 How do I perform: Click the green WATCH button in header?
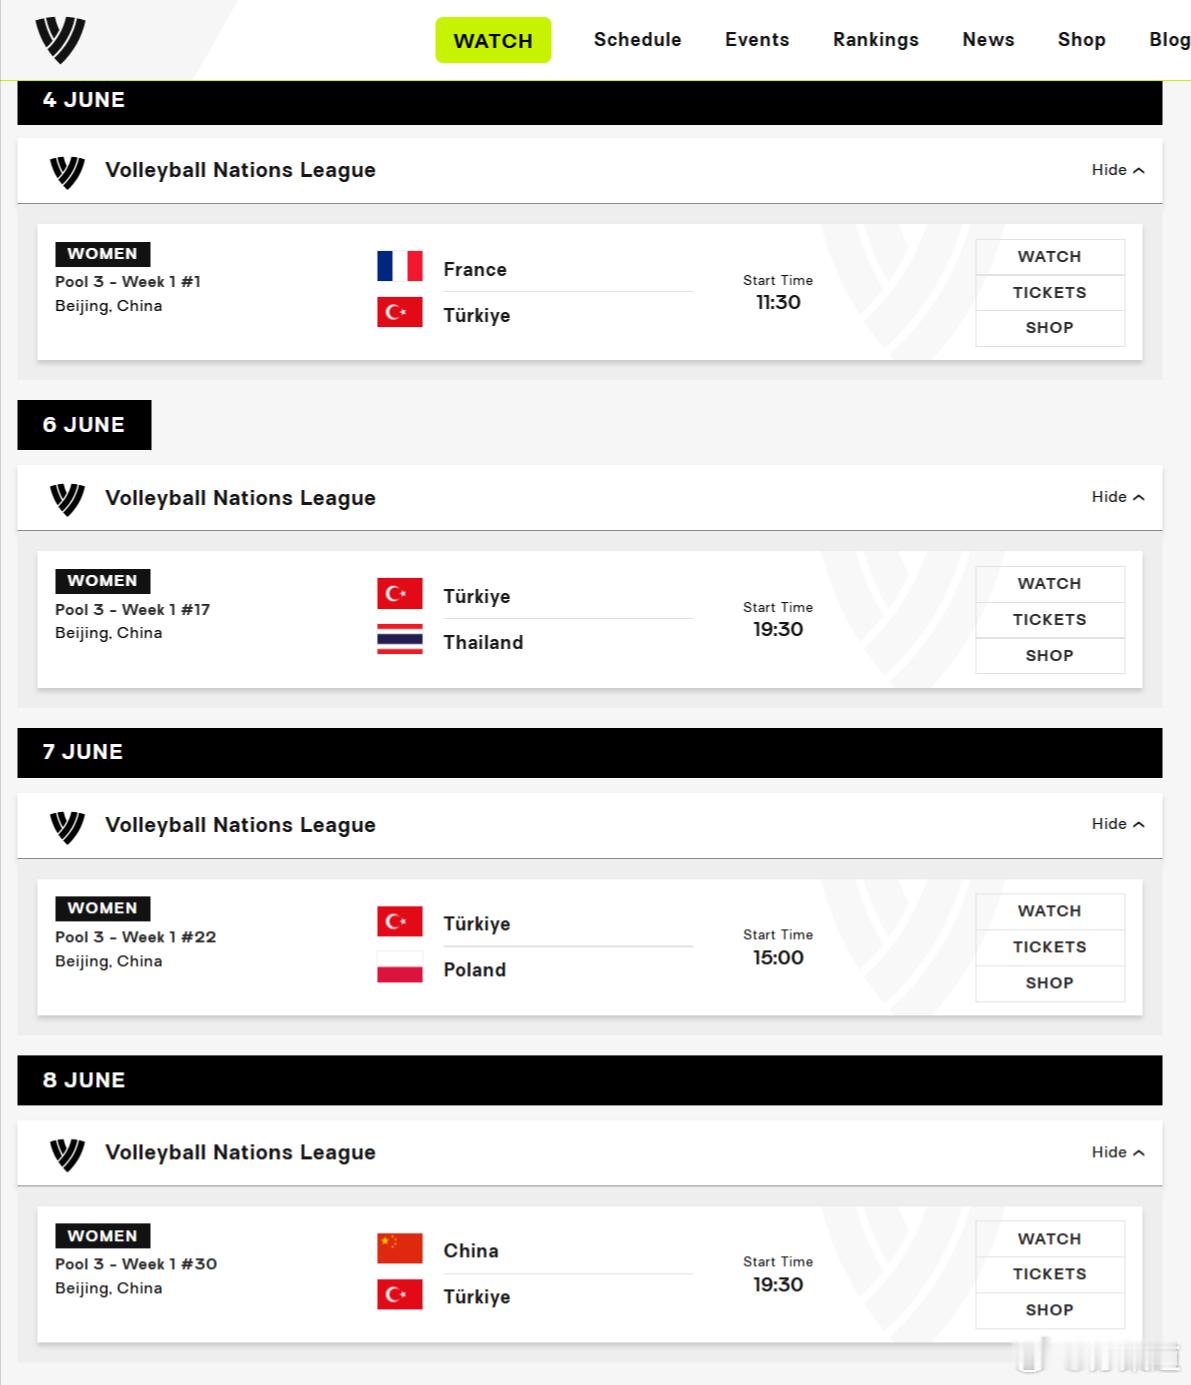coord(493,40)
